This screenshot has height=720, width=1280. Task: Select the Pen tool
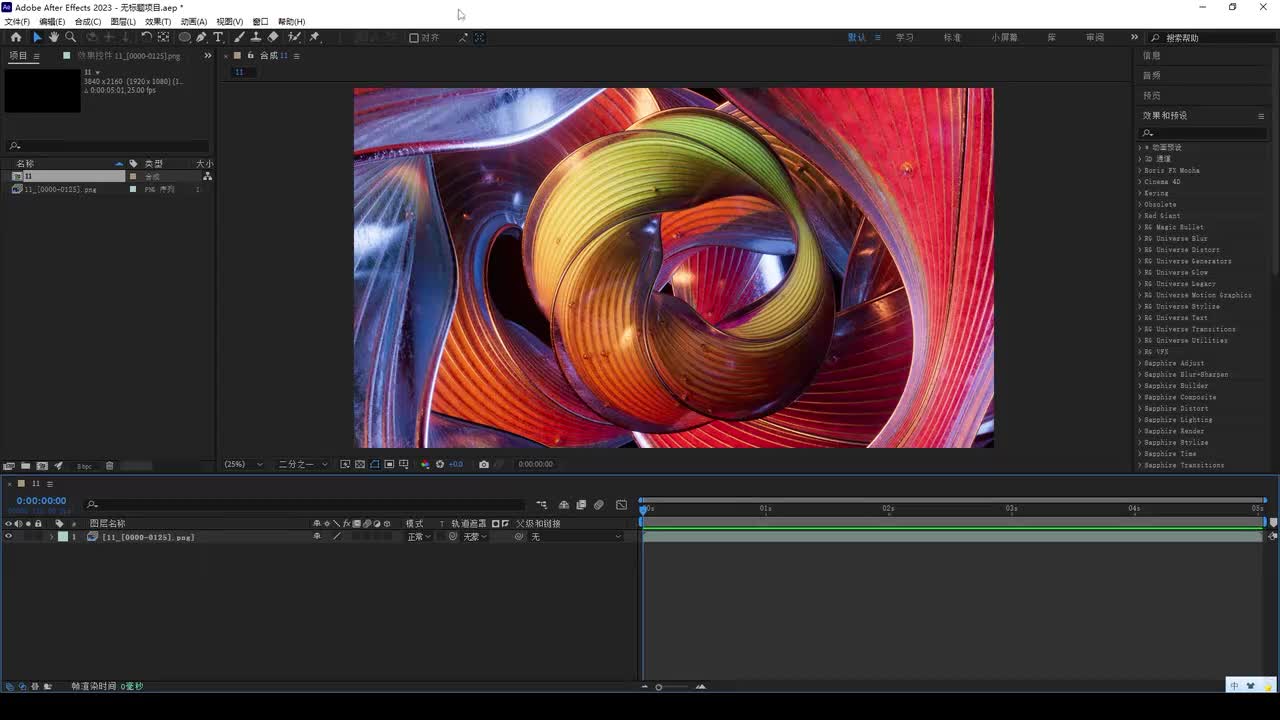pyautogui.click(x=201, y=37)
